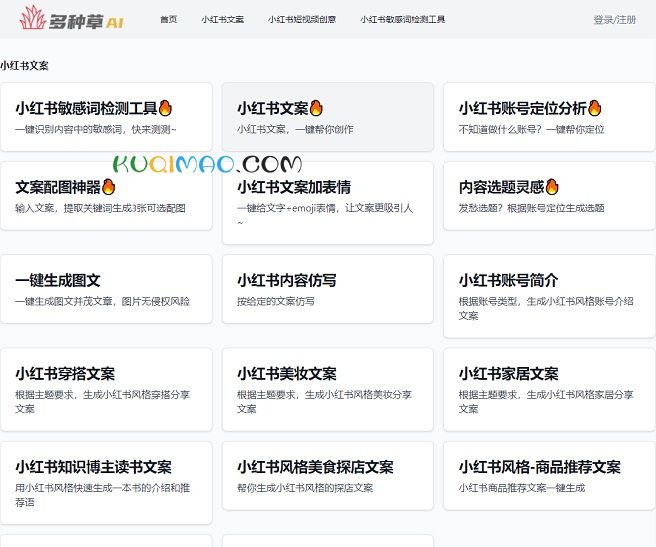Select the 小红书穿搭文案 card
This screenshot has width=656, height=547.
point(106,389)
